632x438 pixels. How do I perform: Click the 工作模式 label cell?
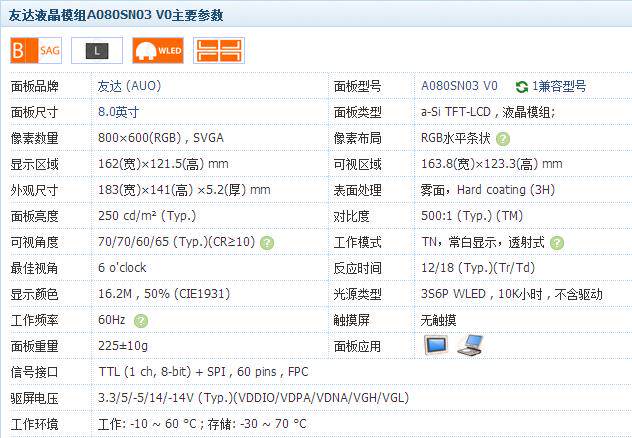tap(358, 242)
